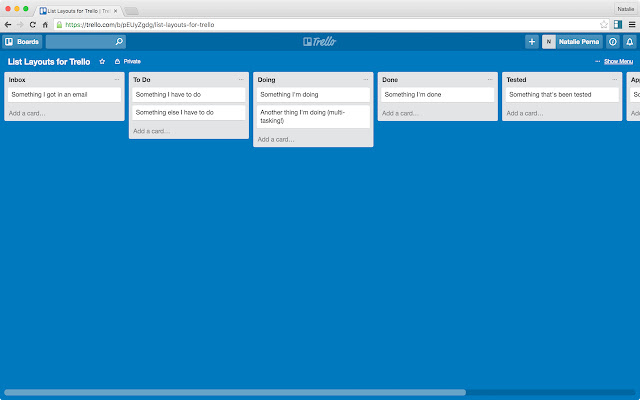Viewport: 640px width, 400px height.
Task: Add a card to To Do list
Action: tap(151, 131)
